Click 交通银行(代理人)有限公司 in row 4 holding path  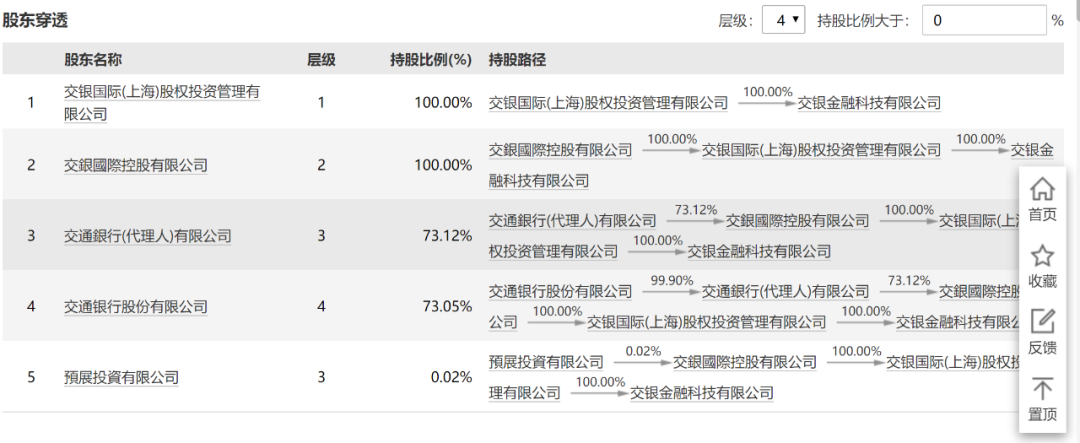[785, 291]
